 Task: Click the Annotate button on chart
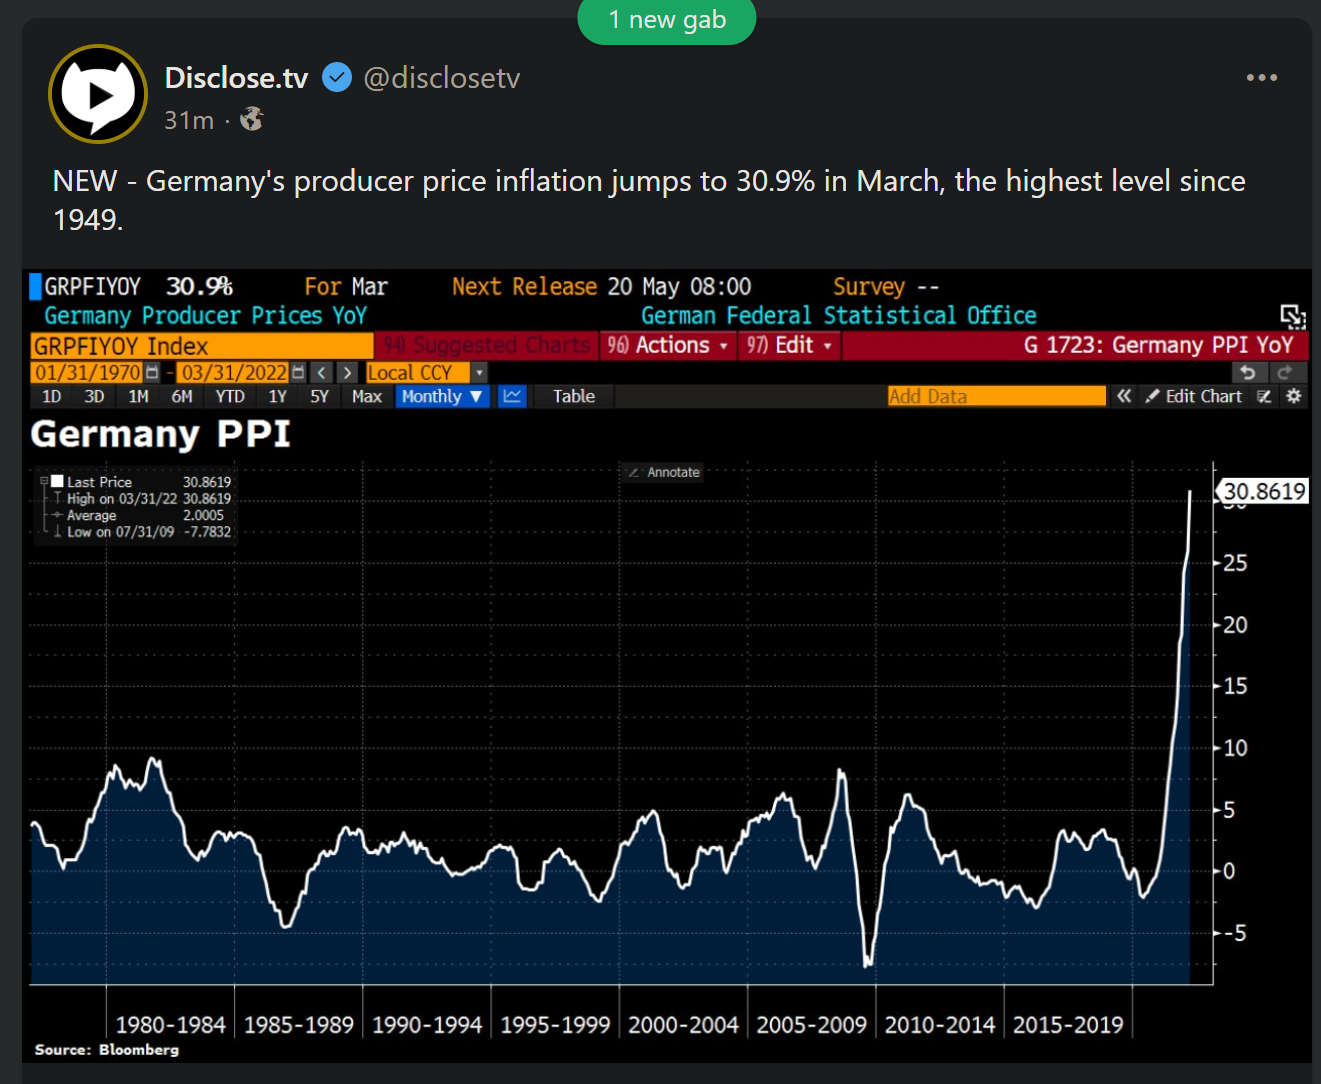(x=664, y=472)
